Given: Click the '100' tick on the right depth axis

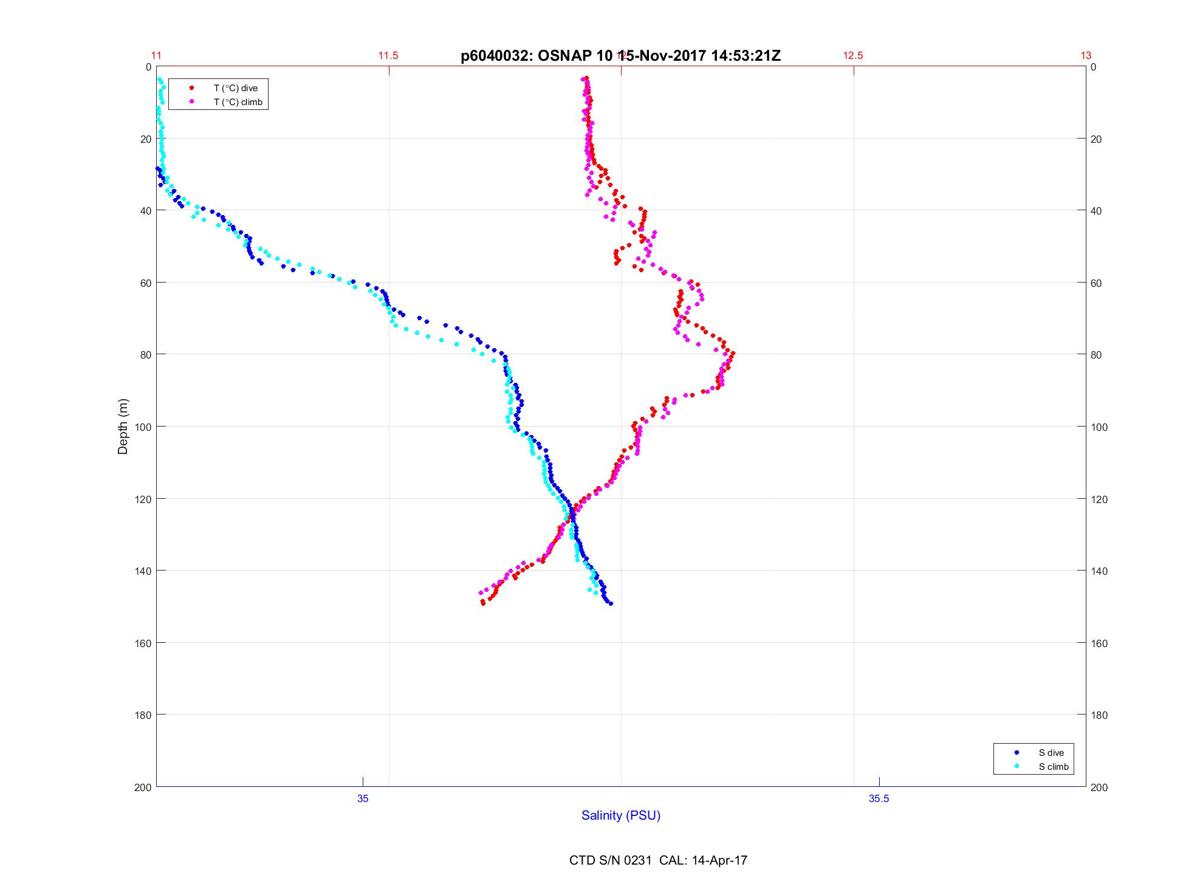Looking at the screenshot, I should (1100, 427).
